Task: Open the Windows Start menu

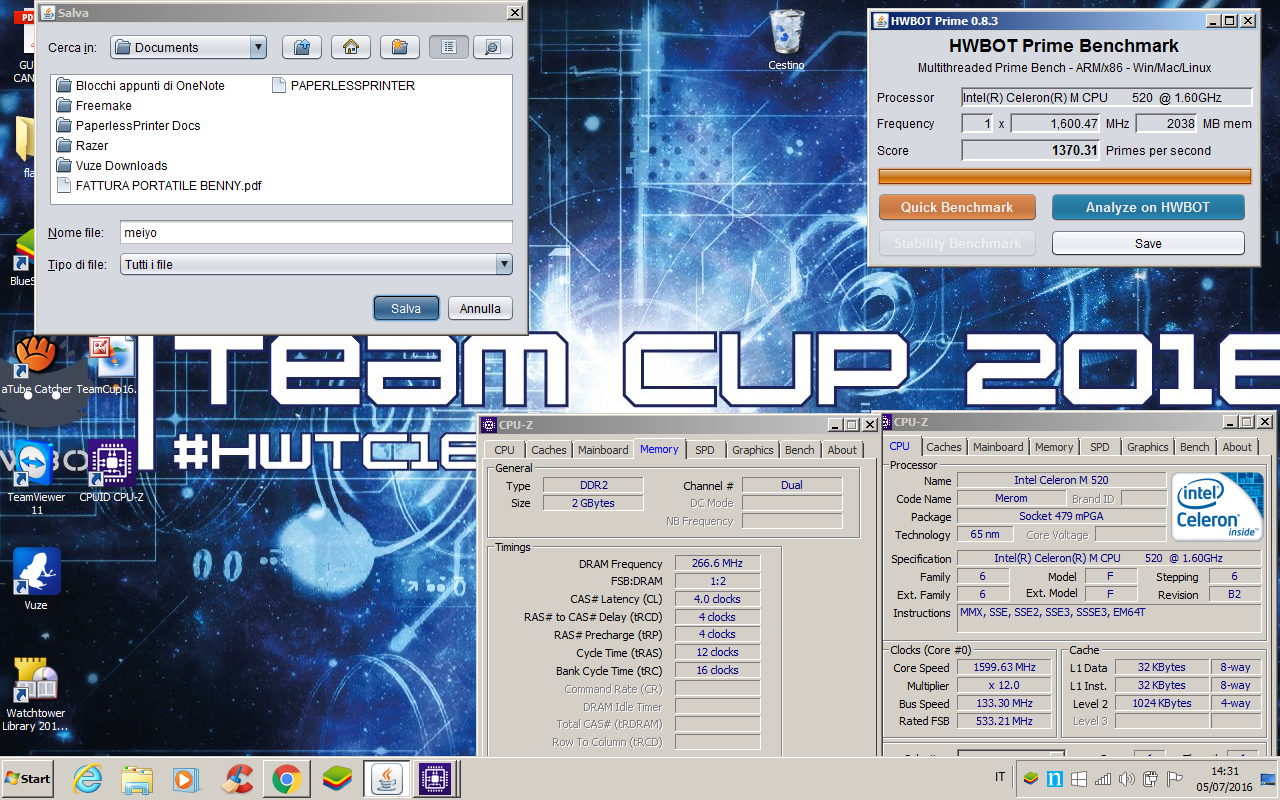Action: point(28,778)
